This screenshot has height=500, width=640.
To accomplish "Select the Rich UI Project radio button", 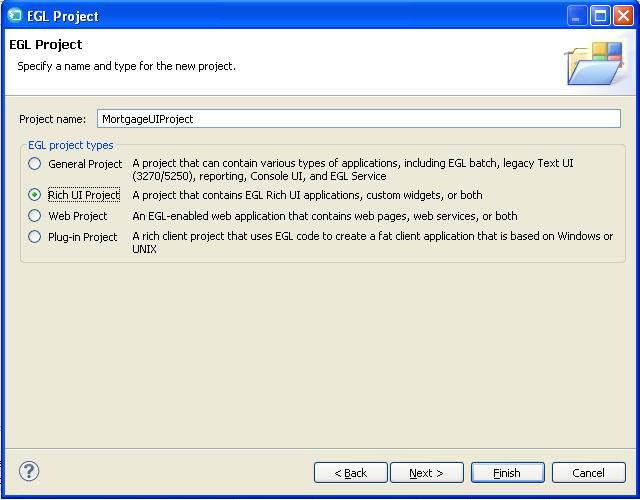I will tap(35, 195).
